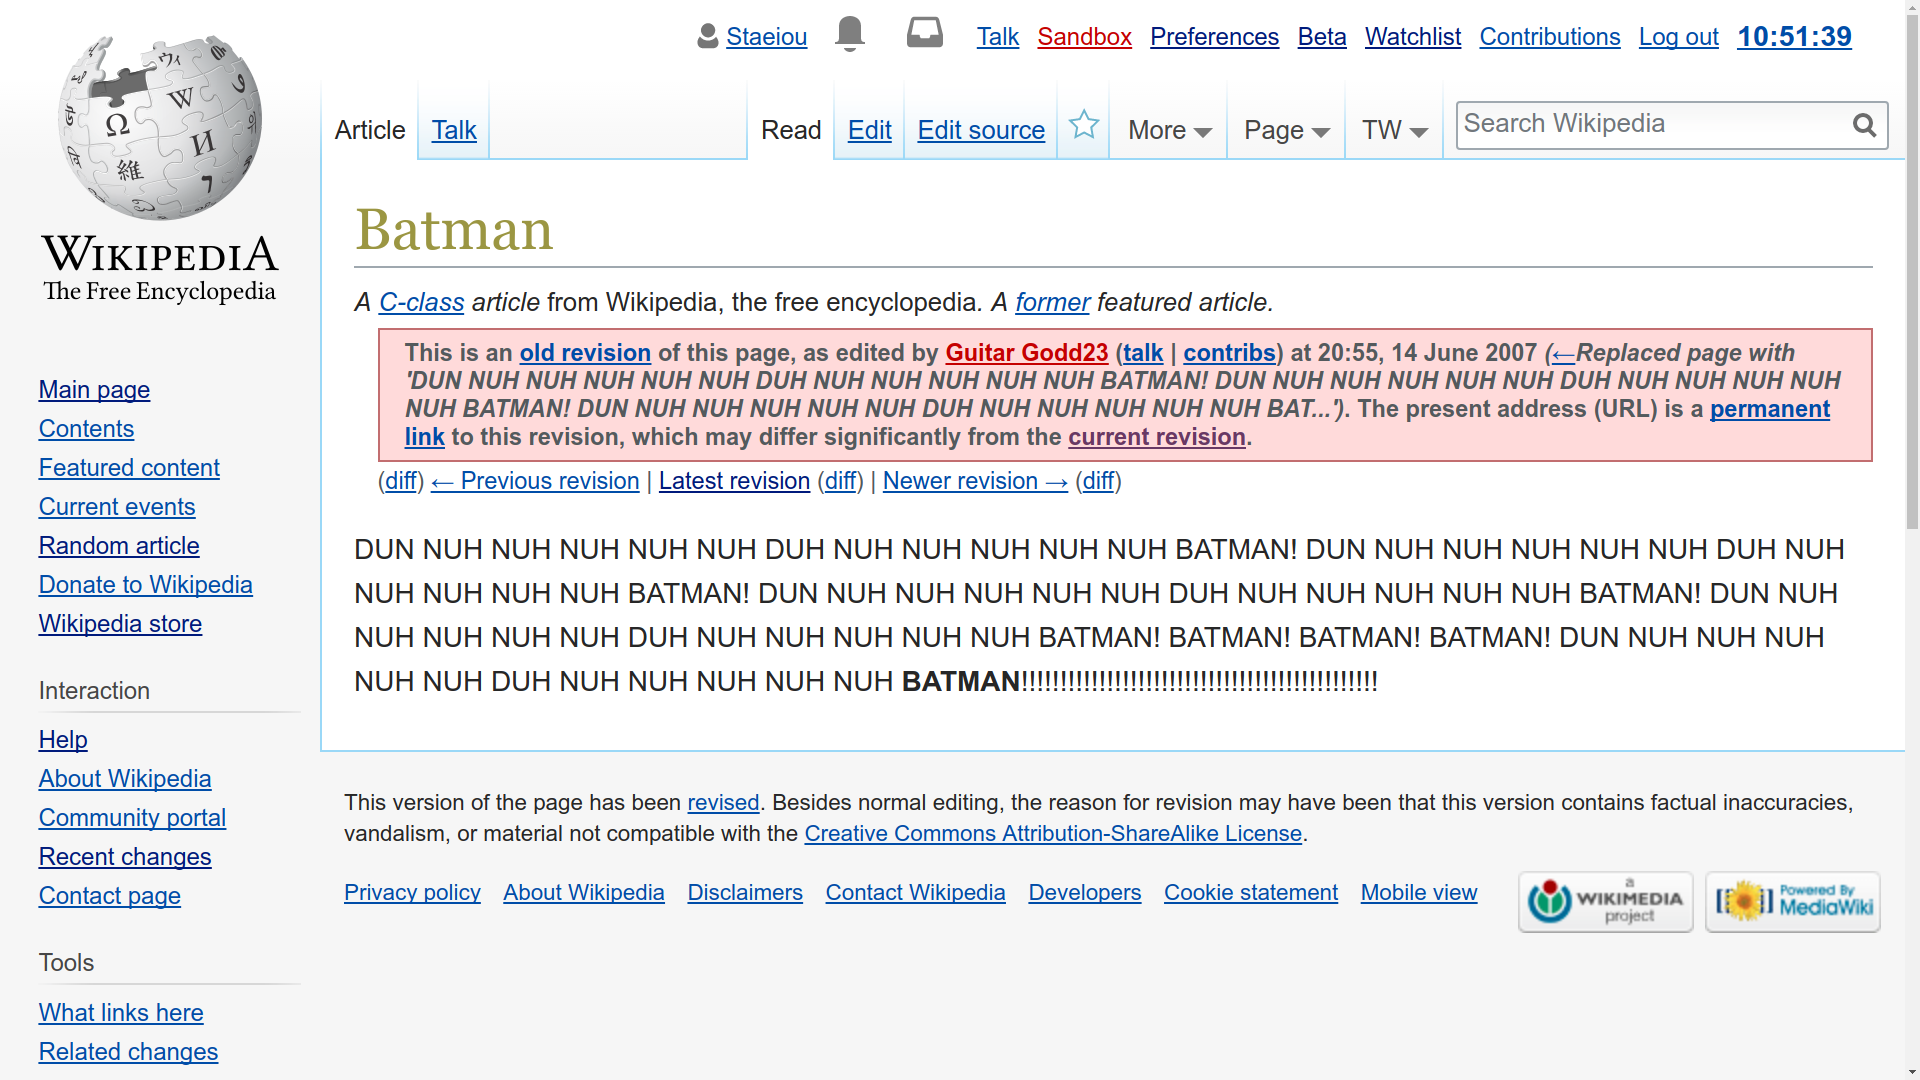Screen dimensions: 1920x1080
Task: Open Guitar Godd23's contribs link
Action: pos(1229,353)
